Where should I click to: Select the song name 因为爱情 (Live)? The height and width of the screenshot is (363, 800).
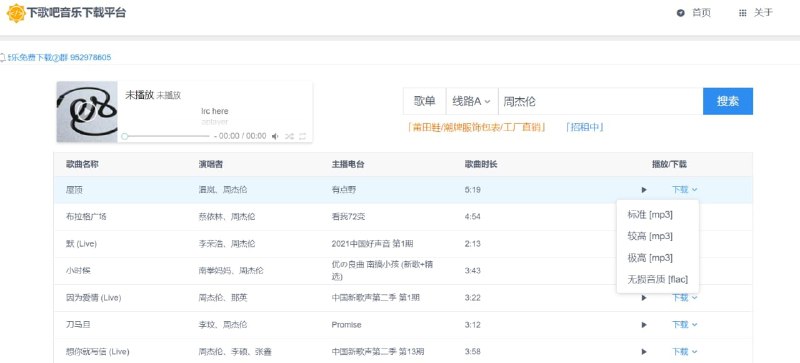point(93,298)
